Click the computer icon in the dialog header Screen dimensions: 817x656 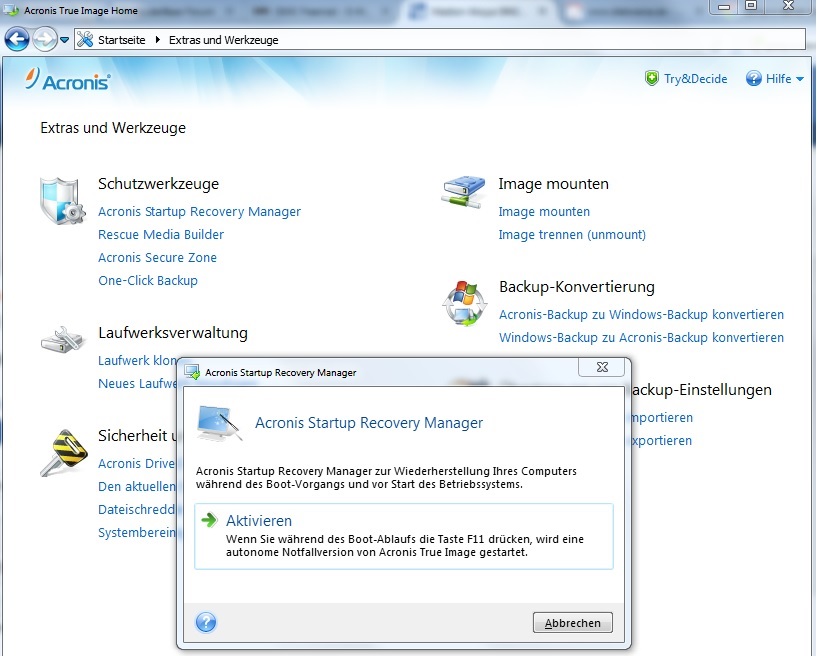(219, 423)
